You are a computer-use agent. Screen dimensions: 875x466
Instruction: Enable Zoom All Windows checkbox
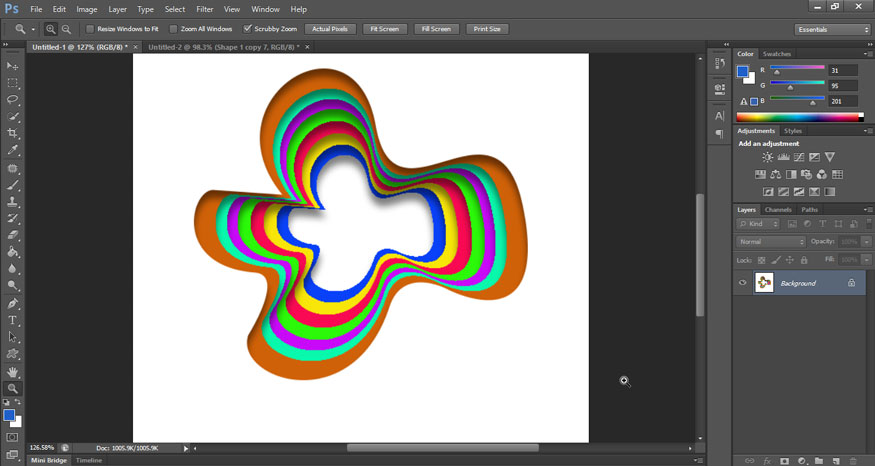173,28
